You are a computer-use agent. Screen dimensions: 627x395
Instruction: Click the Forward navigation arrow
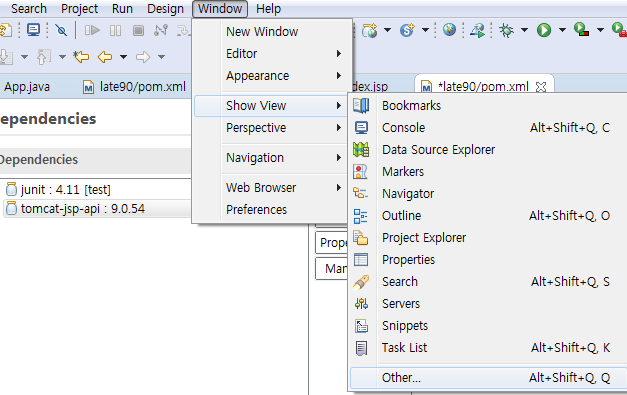click(143, 57)
